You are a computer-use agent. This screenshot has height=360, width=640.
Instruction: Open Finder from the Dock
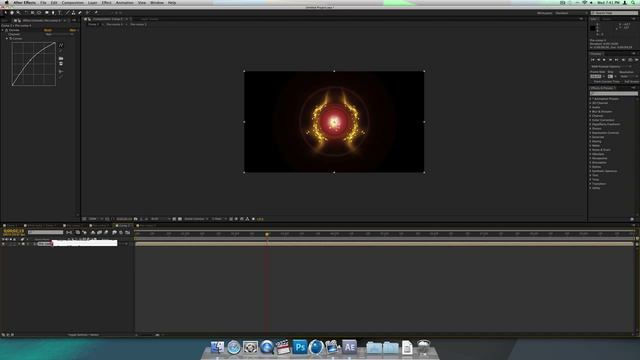point(217,347)
